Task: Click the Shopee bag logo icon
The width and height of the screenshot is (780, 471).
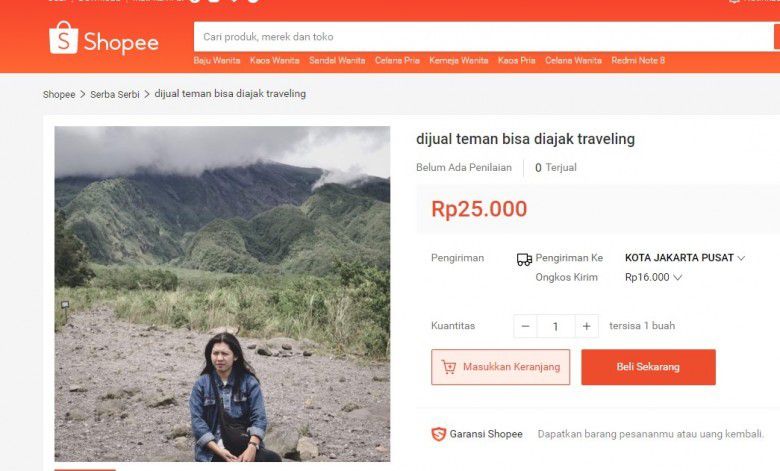Action: click(64, 38)
